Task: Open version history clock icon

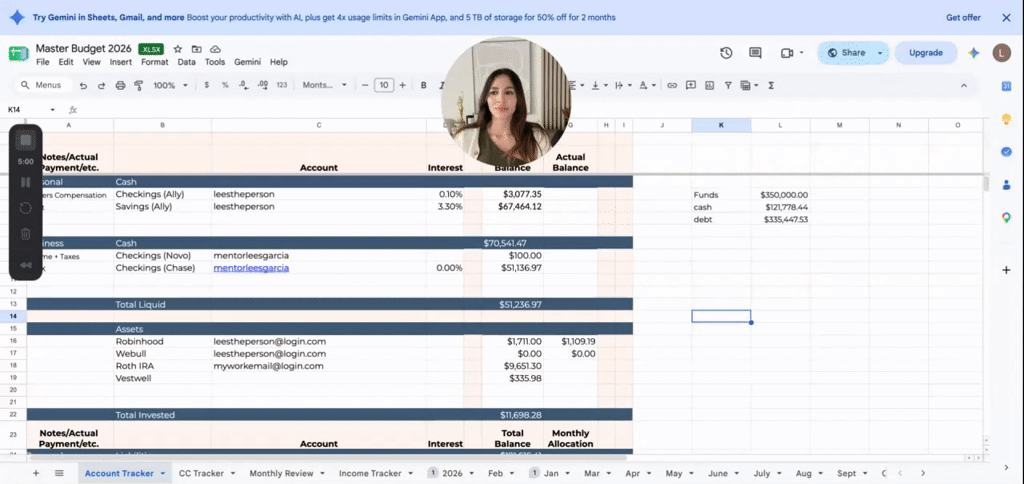Action: [x=726, y=53]
